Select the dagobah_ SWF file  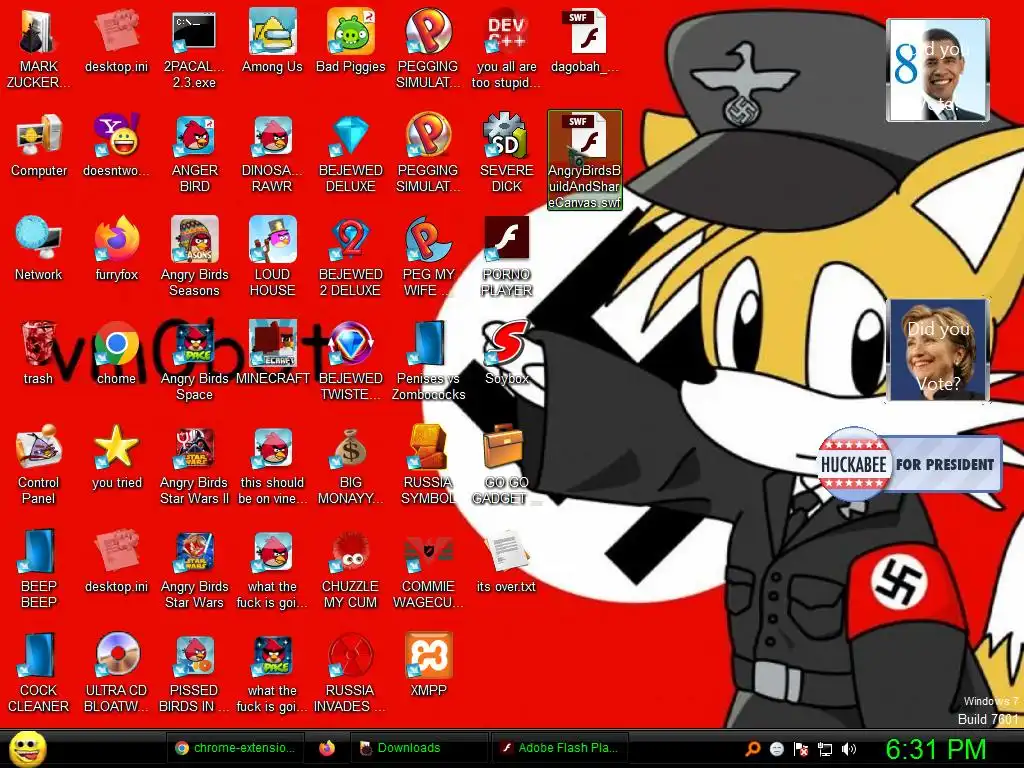[584, 40]
